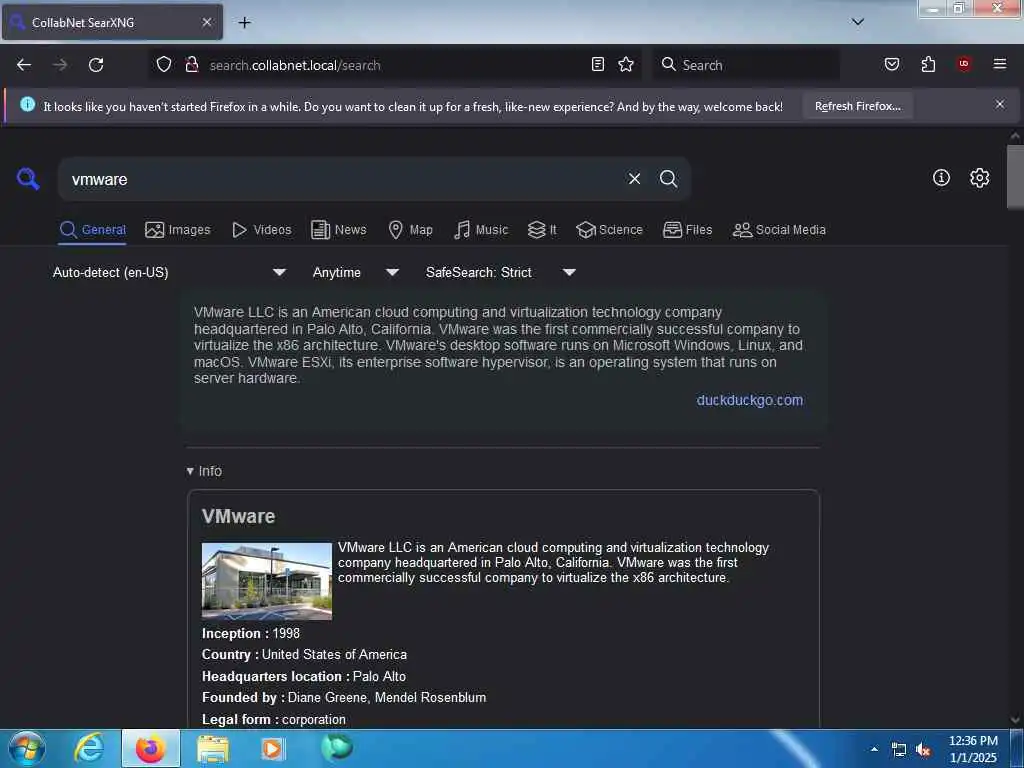Viewport: 1024px width, 768px height.
Task: Clear the vmware search query
Action: click(x=634, y=178)
